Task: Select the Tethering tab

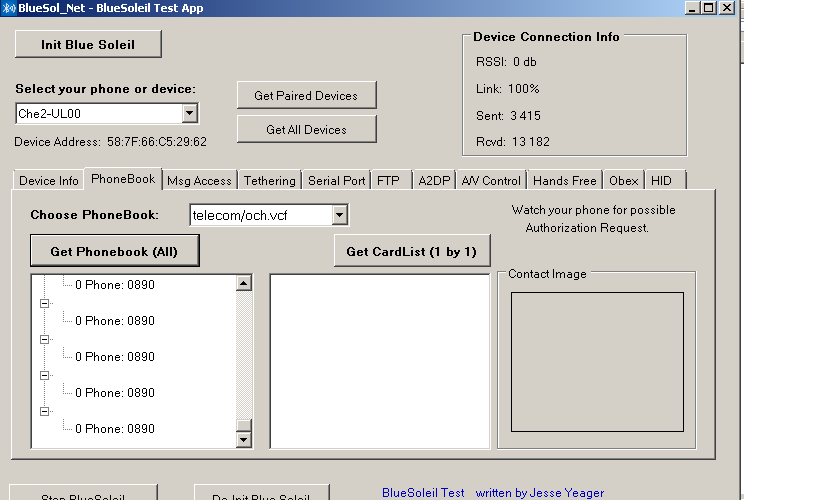Action: tap(270, 181)
